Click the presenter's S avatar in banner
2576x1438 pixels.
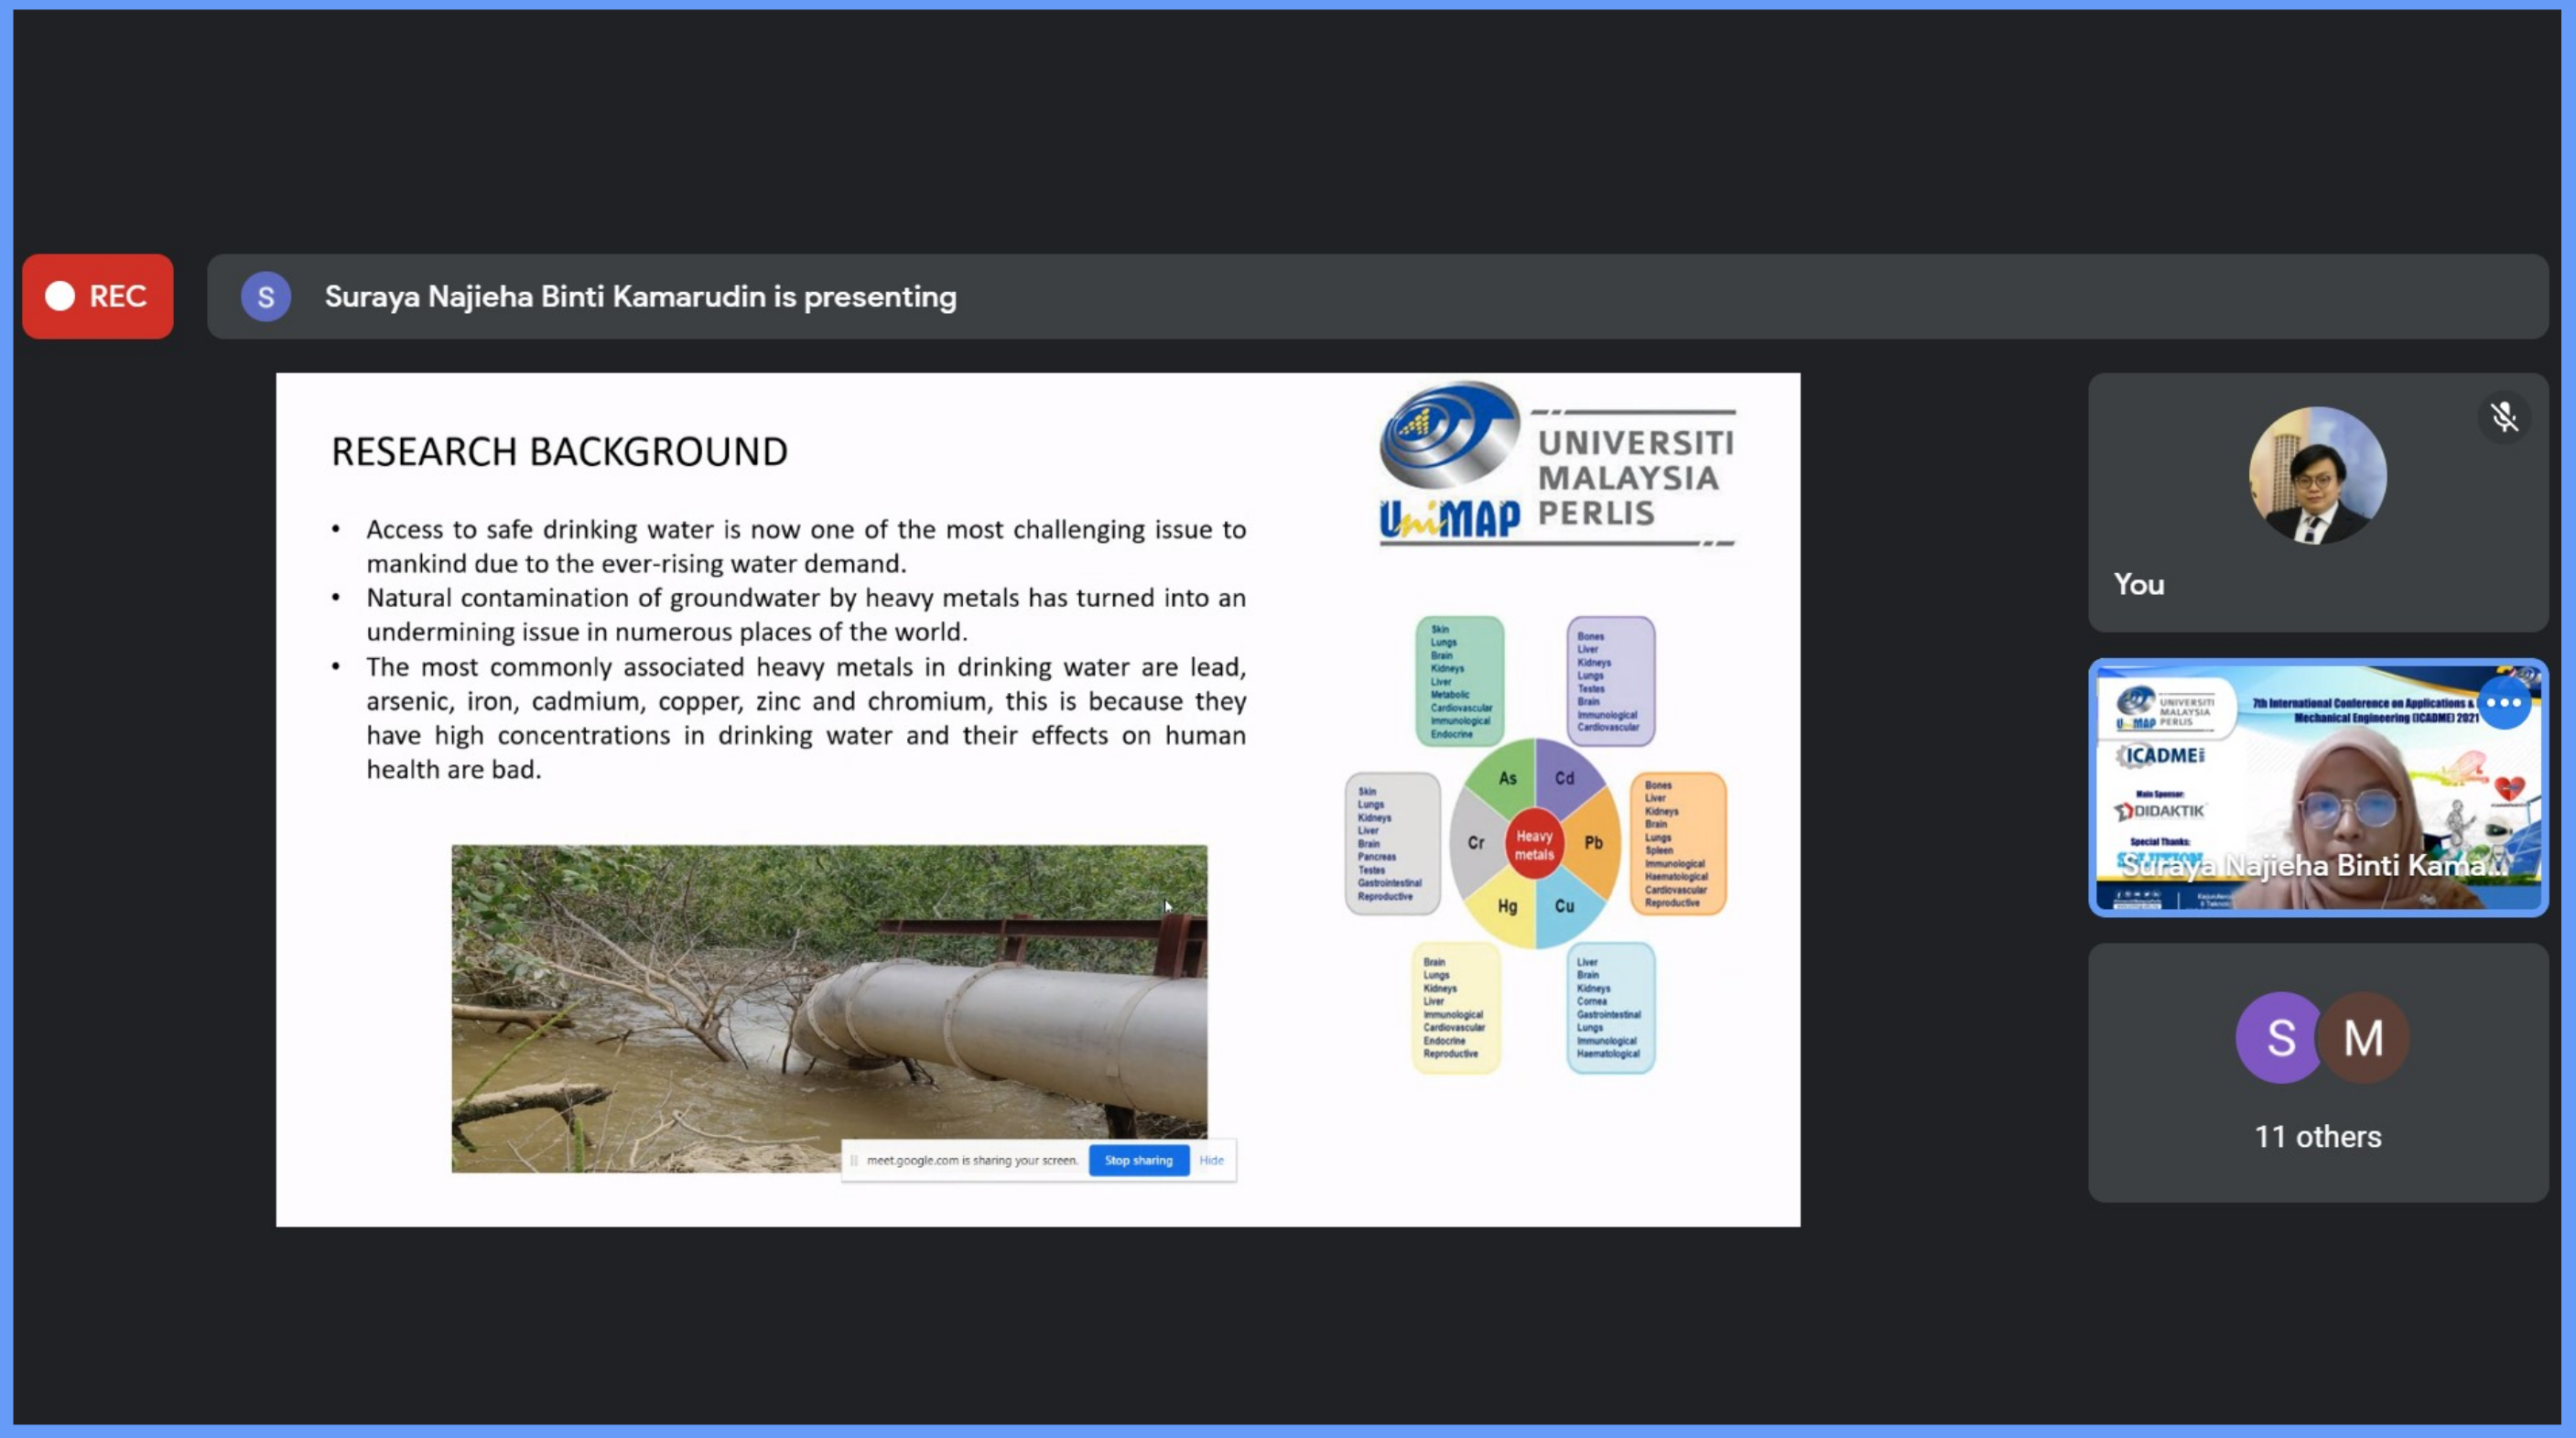[x=266, y=297]
